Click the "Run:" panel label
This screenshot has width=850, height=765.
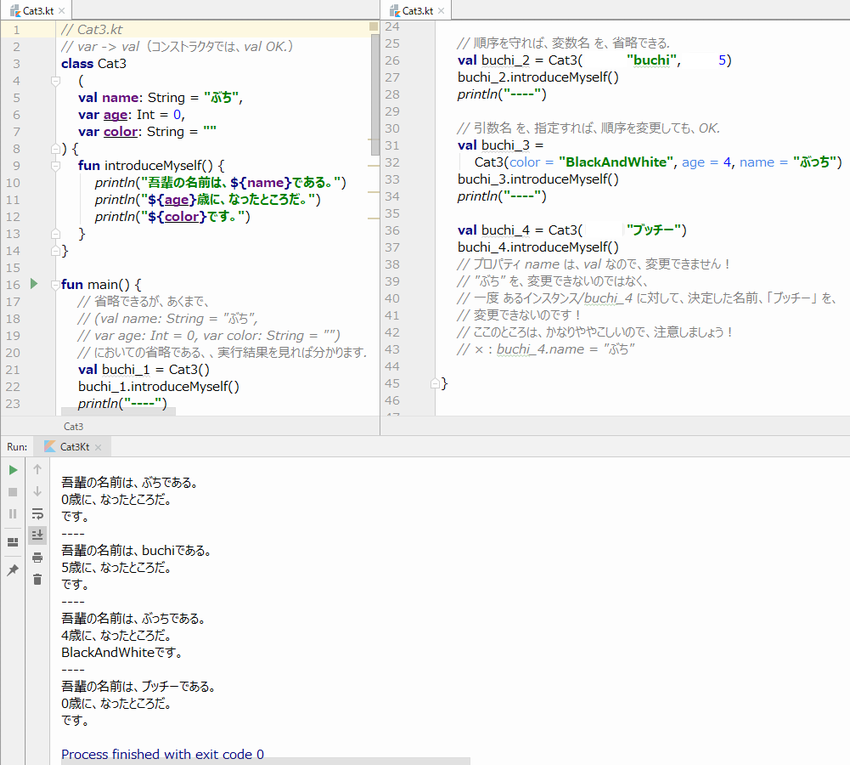pos(17,447)
